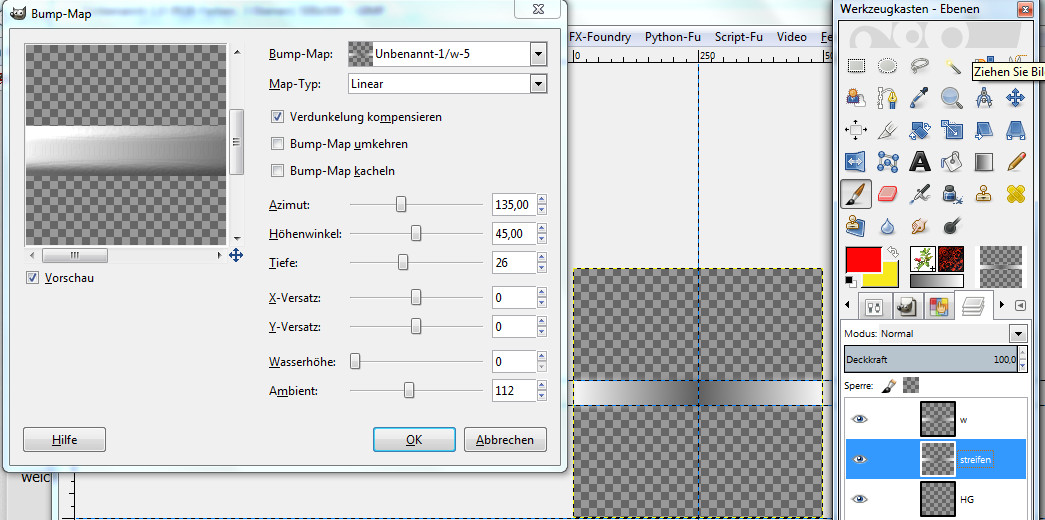The height and width of the screenshot is (520, 1045).
Task: Toggle the Vorschau preview checkbox
Action: (x=32, y=278)
